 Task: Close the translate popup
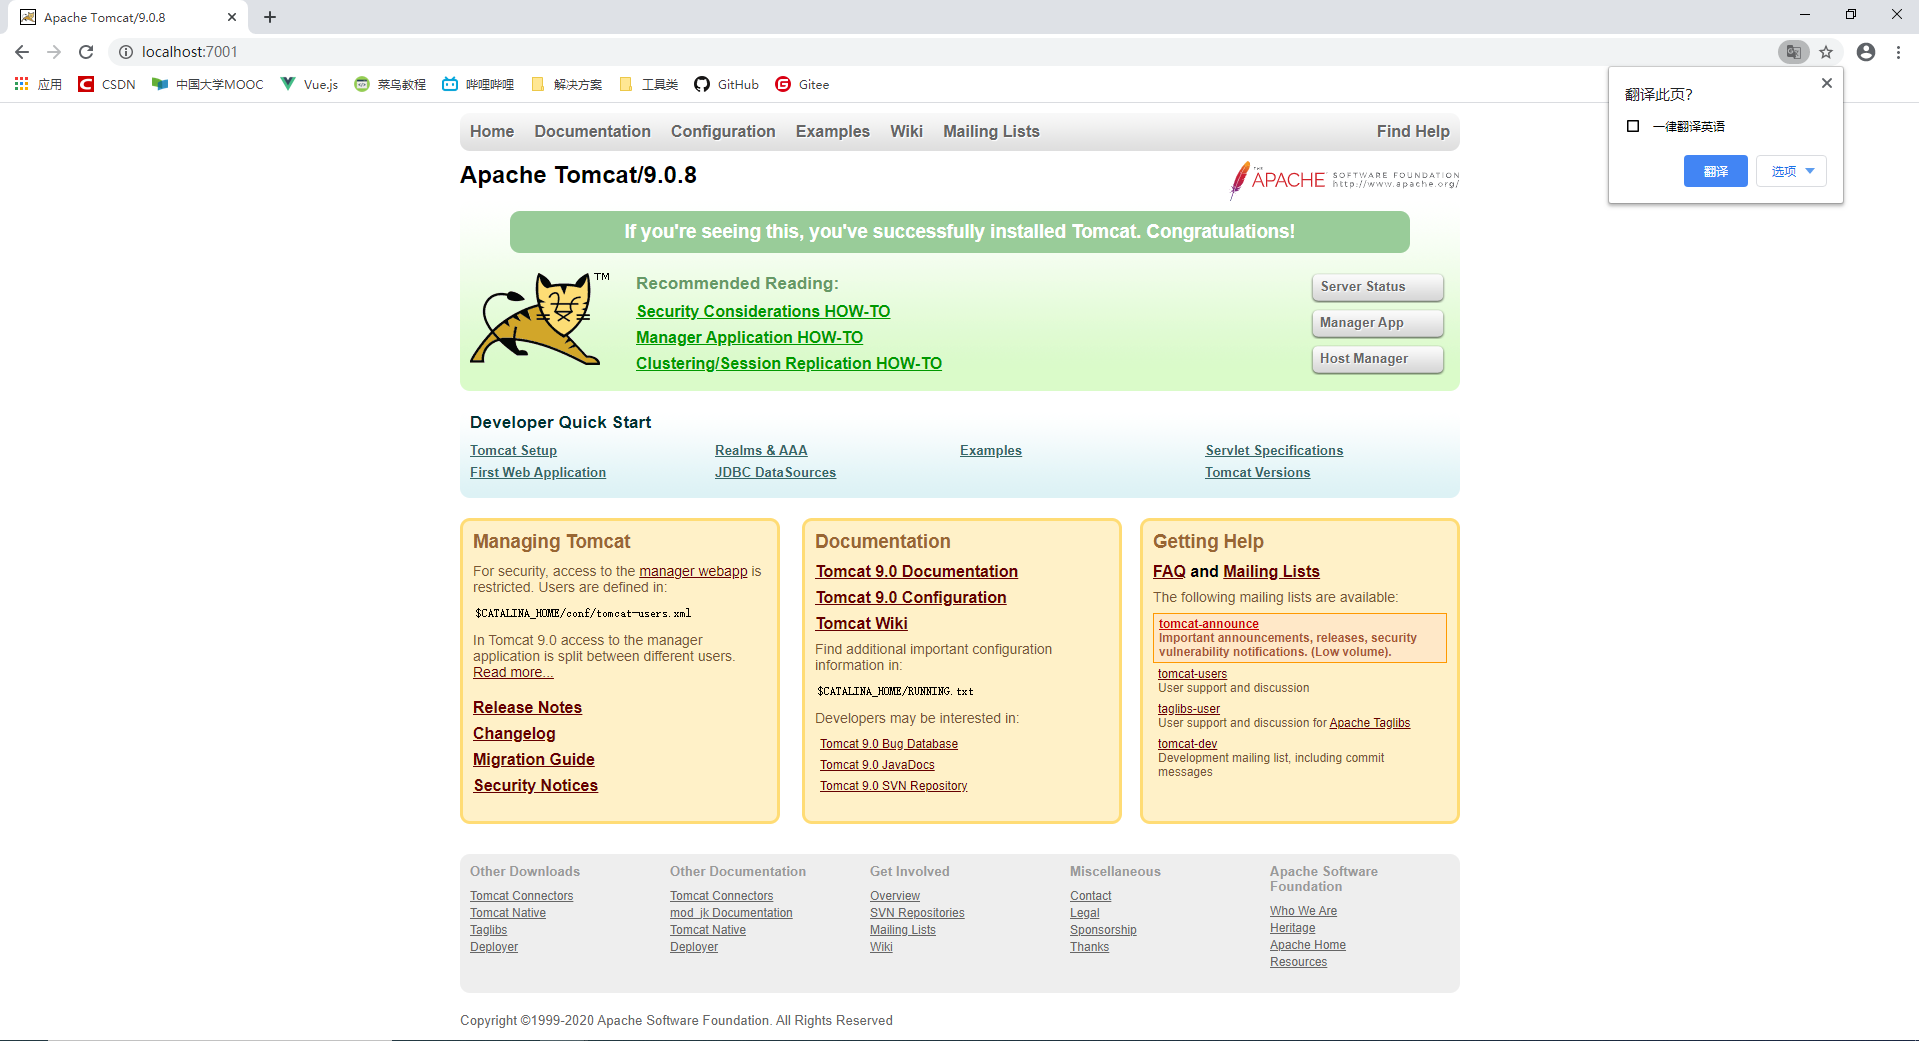(x=1826, y=83)
